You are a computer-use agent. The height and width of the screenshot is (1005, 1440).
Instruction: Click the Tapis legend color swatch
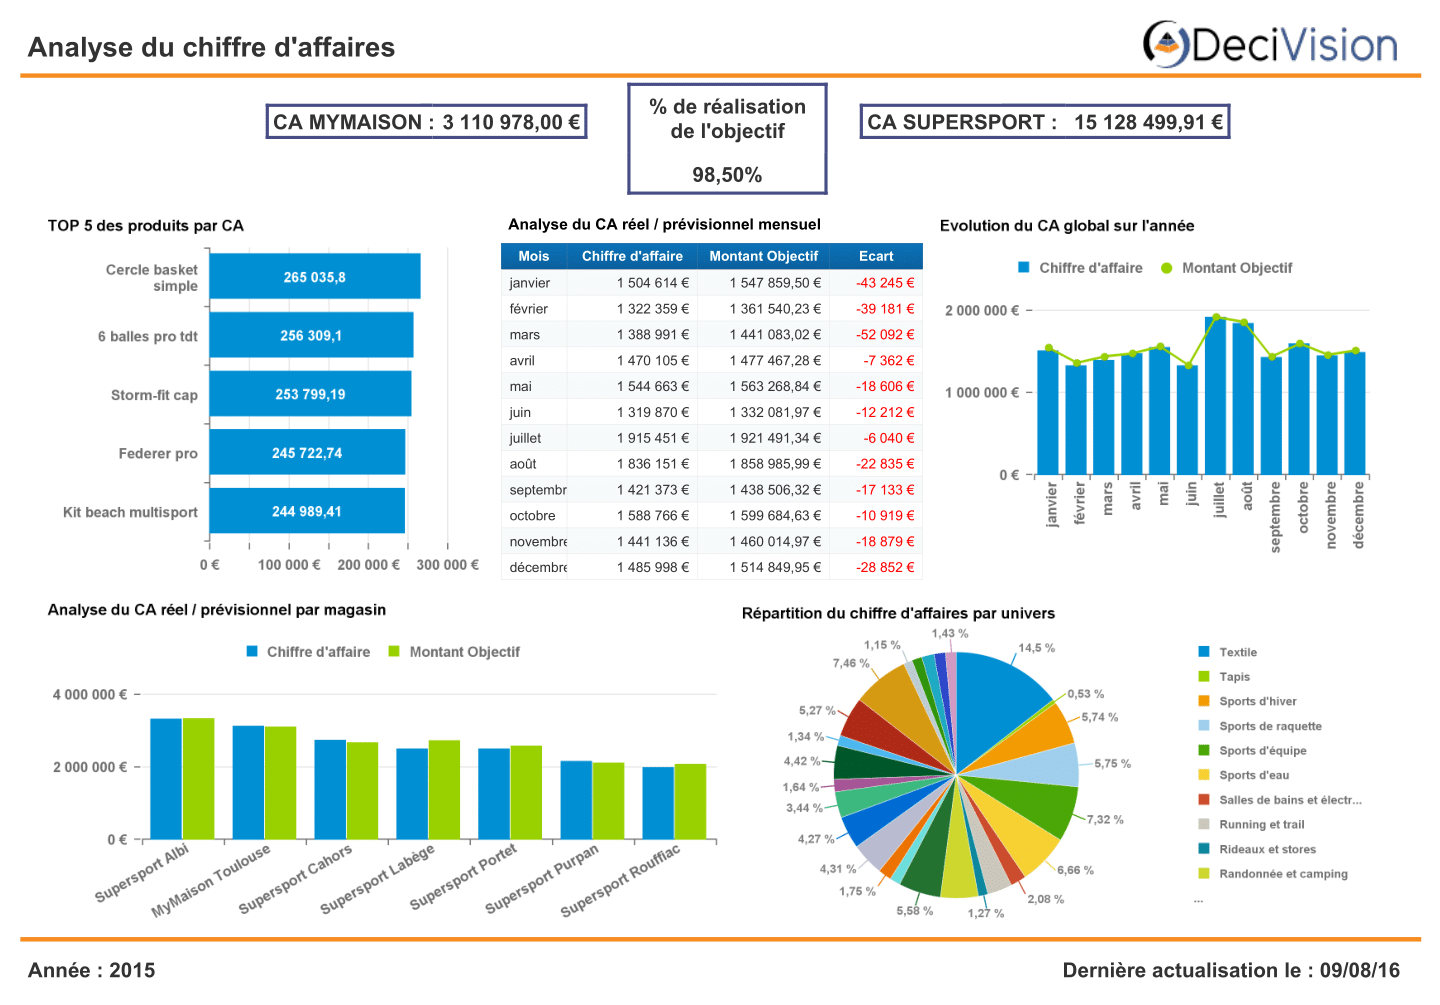click(1204, 677)
